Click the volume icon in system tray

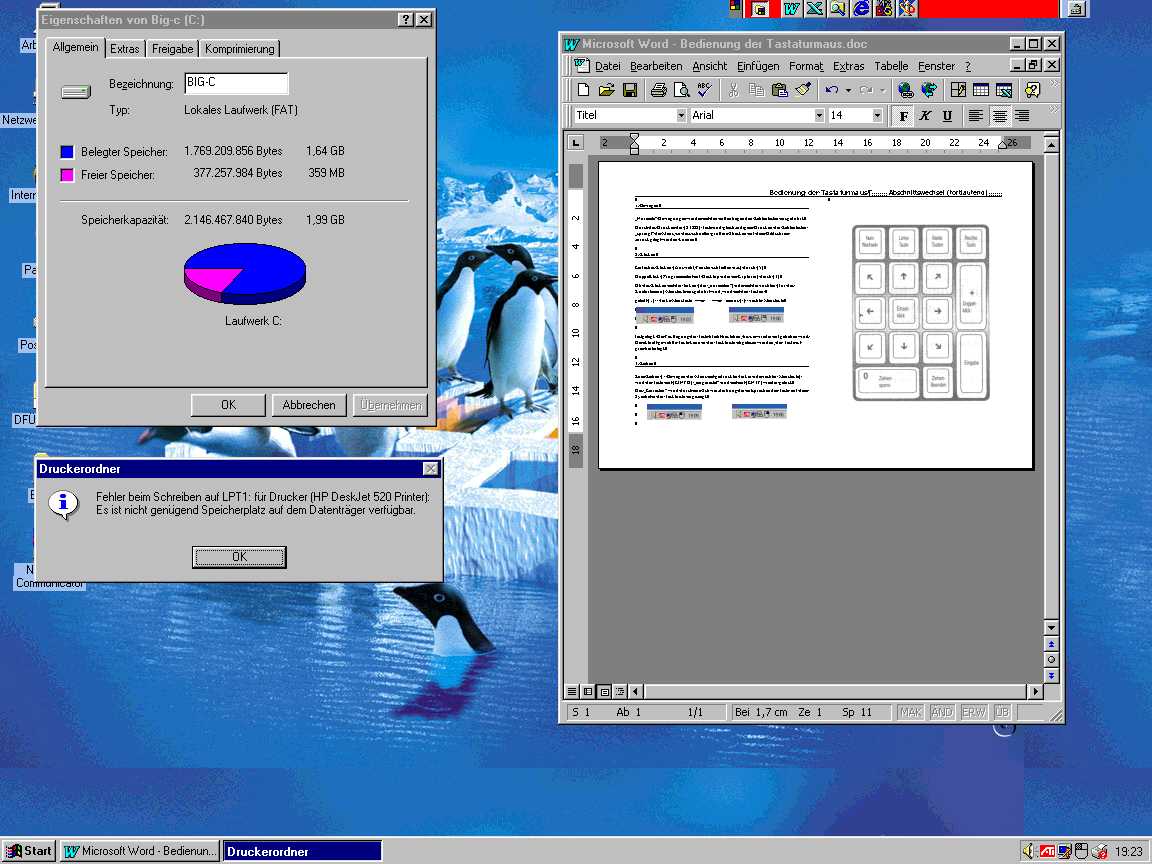(x=1028, y=851)
